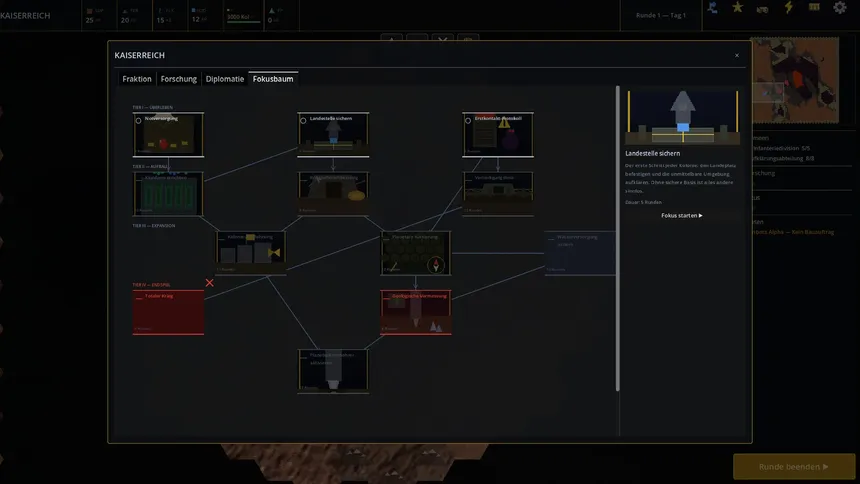Select the Totaler Krieg focus node
The image size is (860, 484).
click(168, 312)
